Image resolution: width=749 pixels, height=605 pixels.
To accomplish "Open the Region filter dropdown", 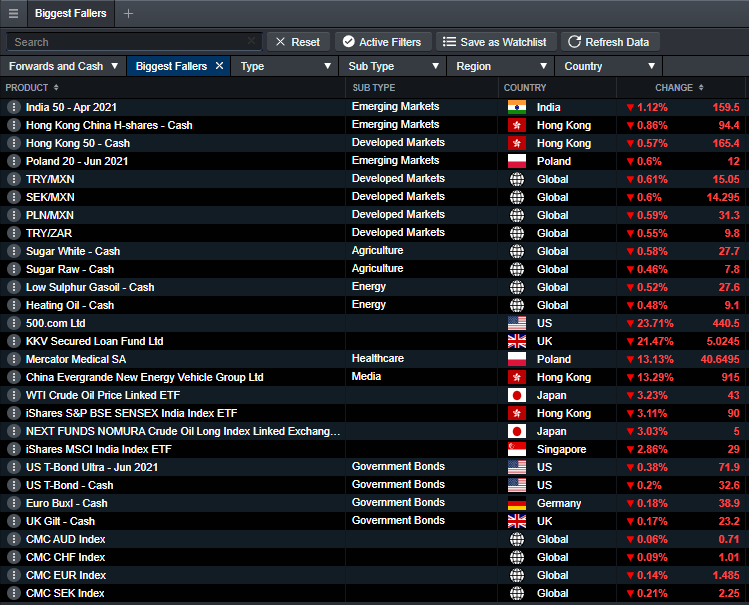I will [501, 66].
